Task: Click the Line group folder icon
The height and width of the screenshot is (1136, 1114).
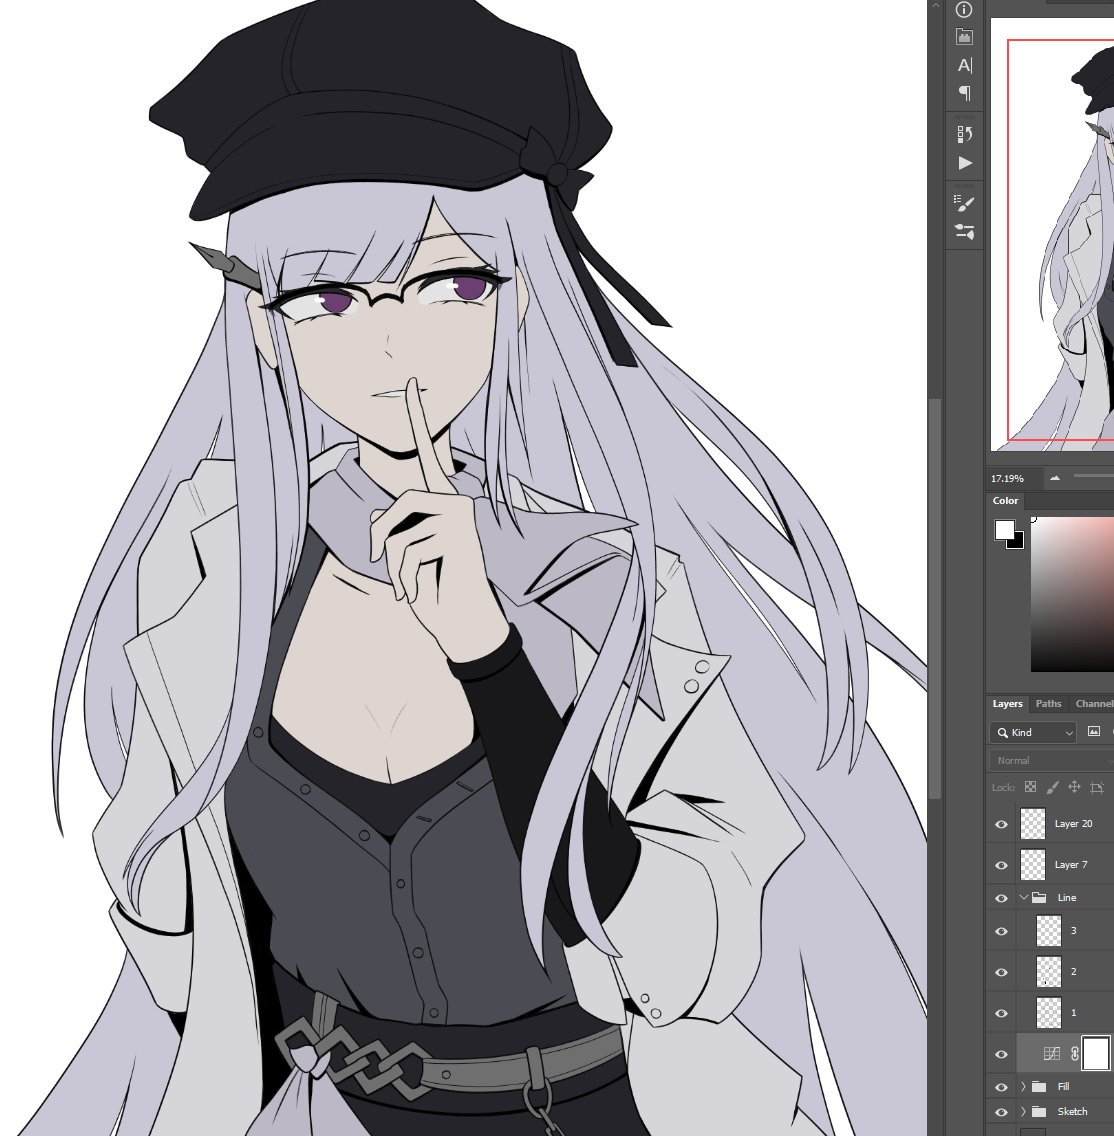Action: (x=1039, y=898)
